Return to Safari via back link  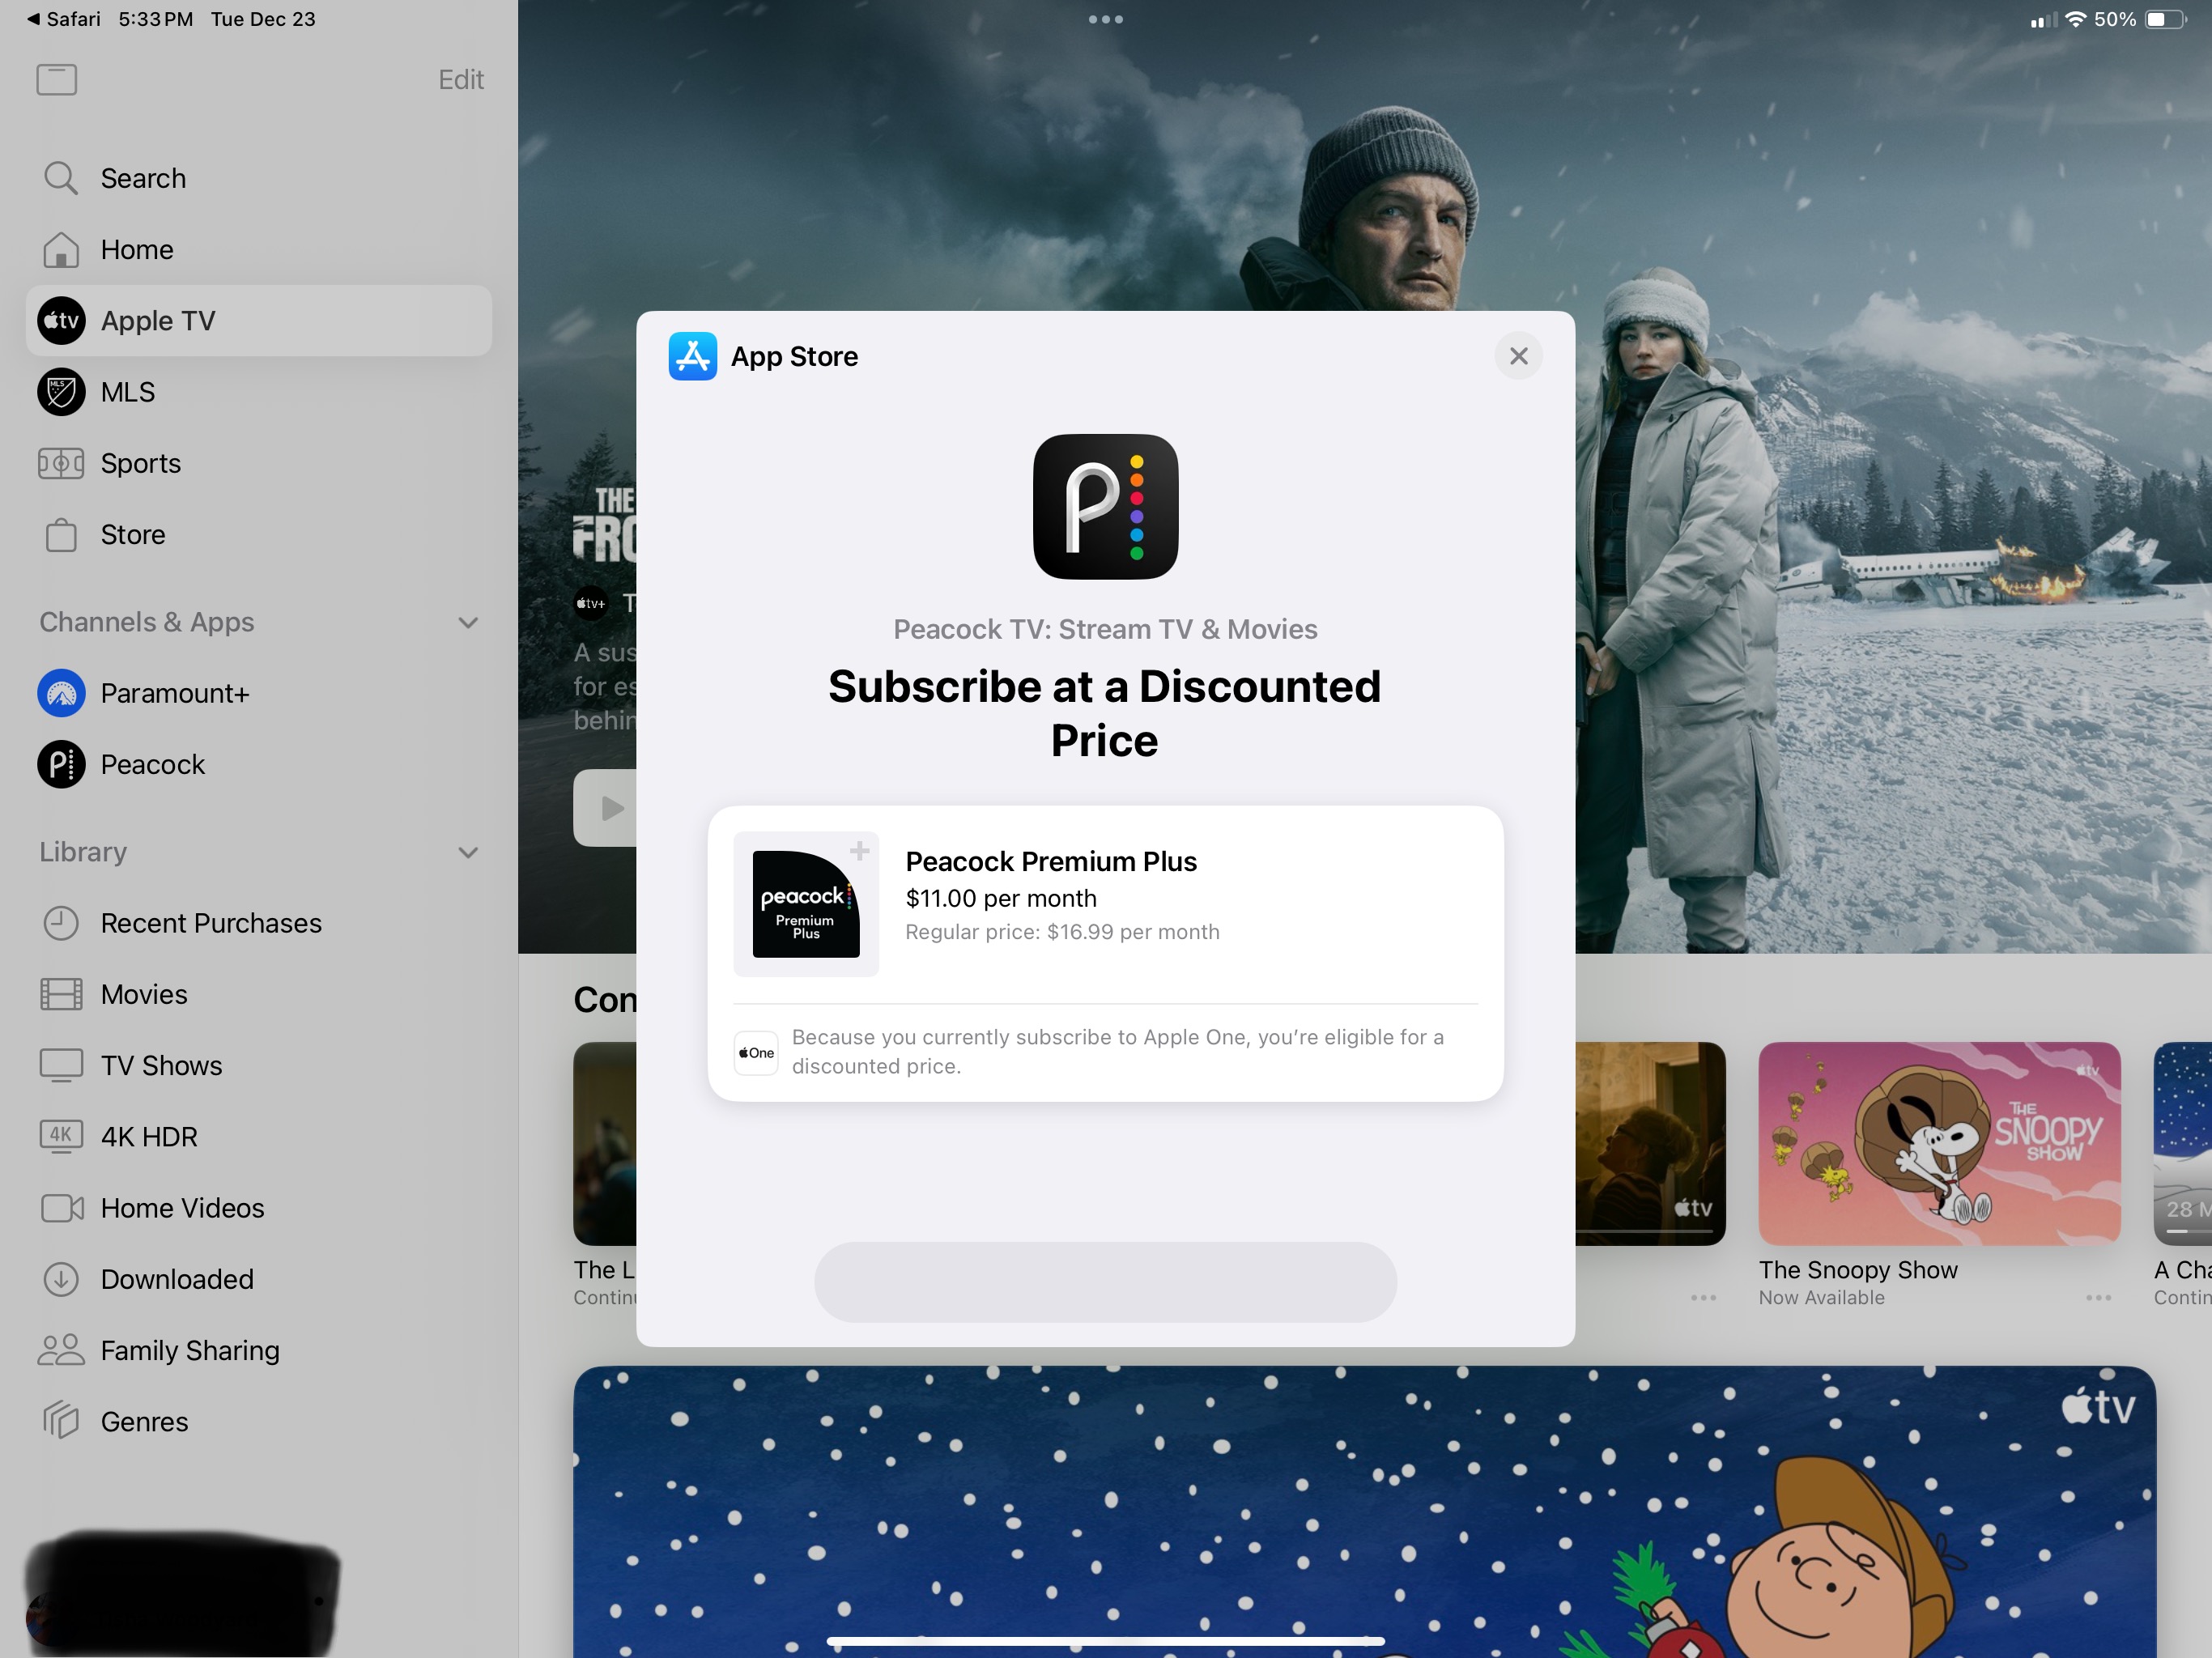coord(64,19)
